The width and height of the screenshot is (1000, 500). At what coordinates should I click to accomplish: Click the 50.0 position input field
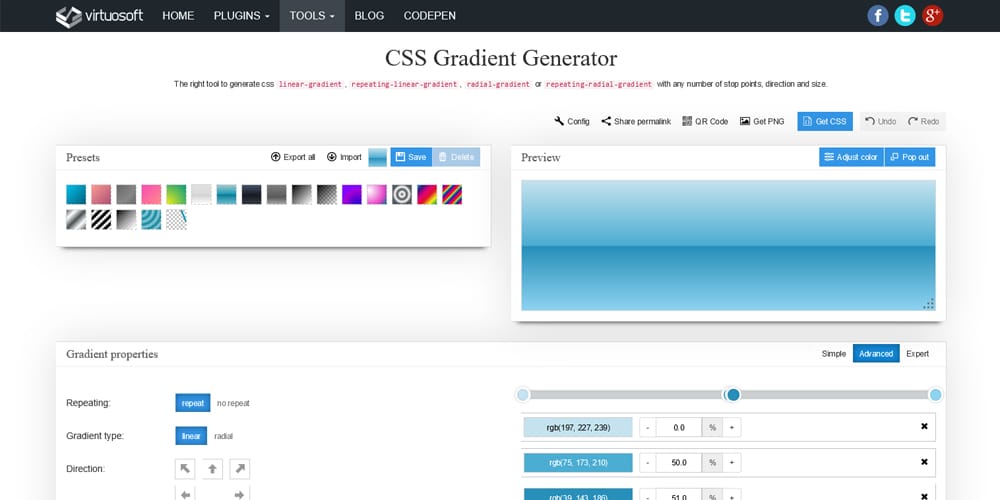point(679,463)
